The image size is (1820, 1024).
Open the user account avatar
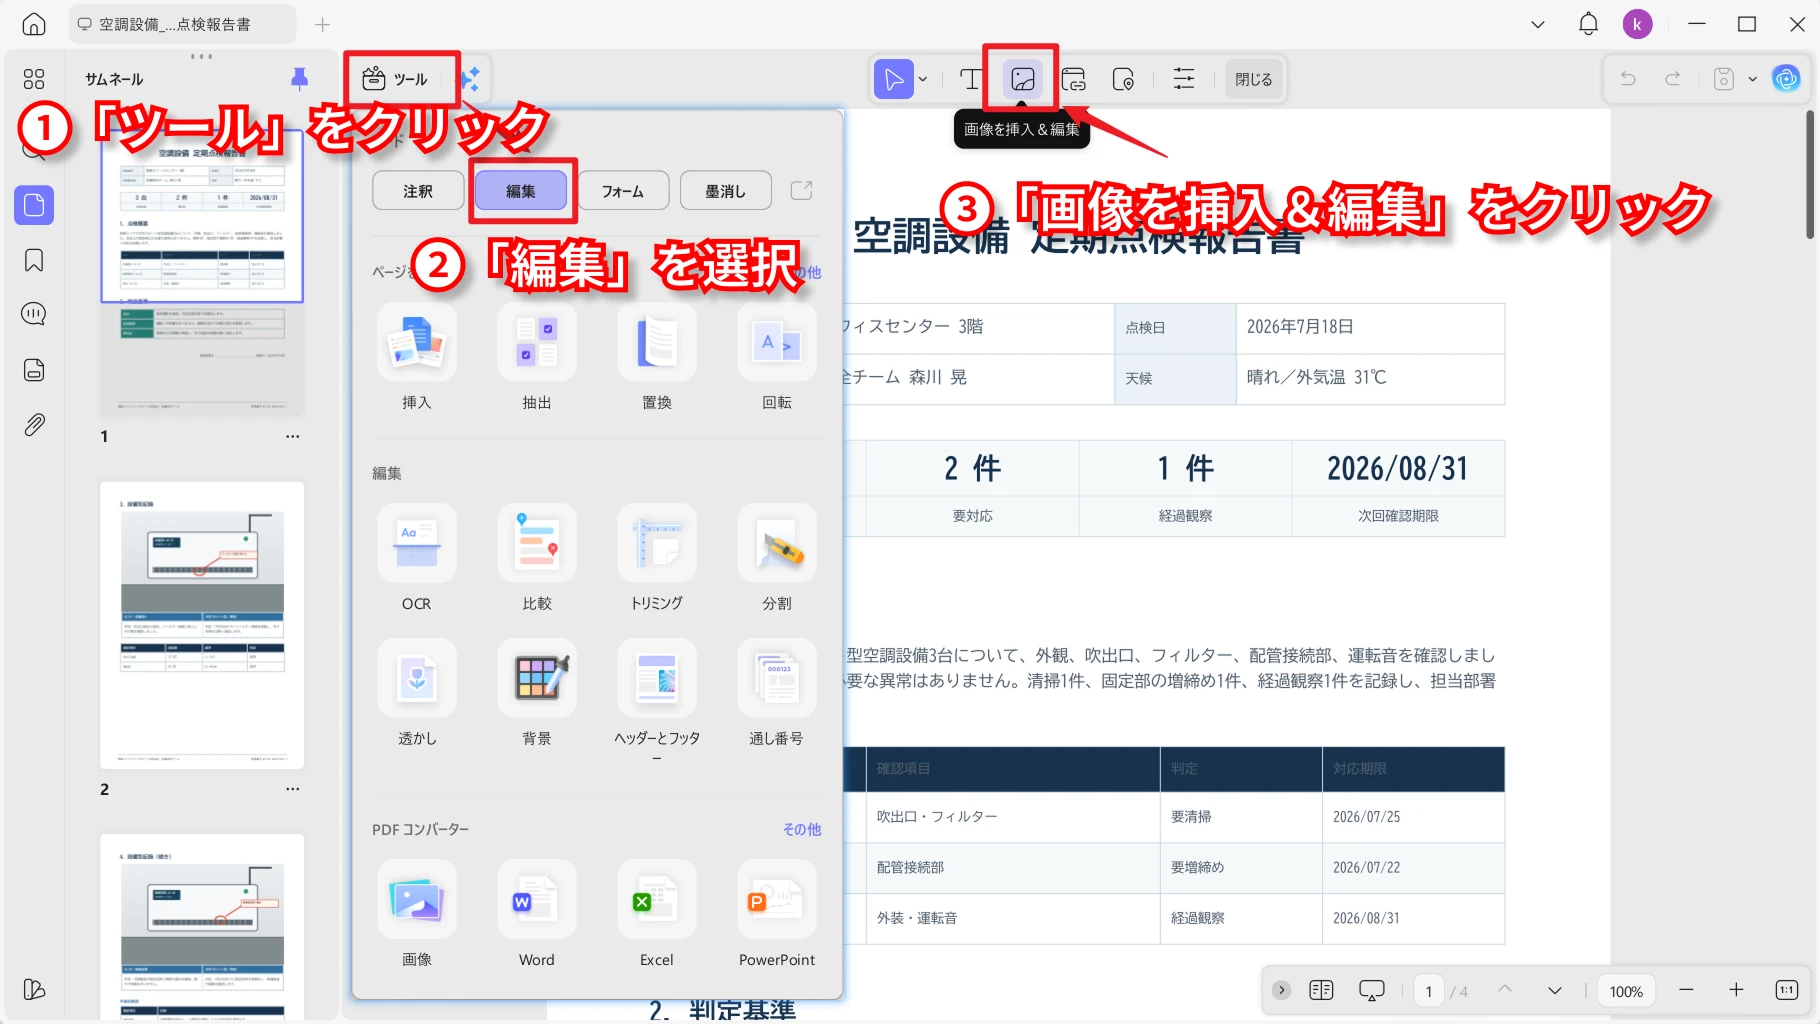[1637, 24]
